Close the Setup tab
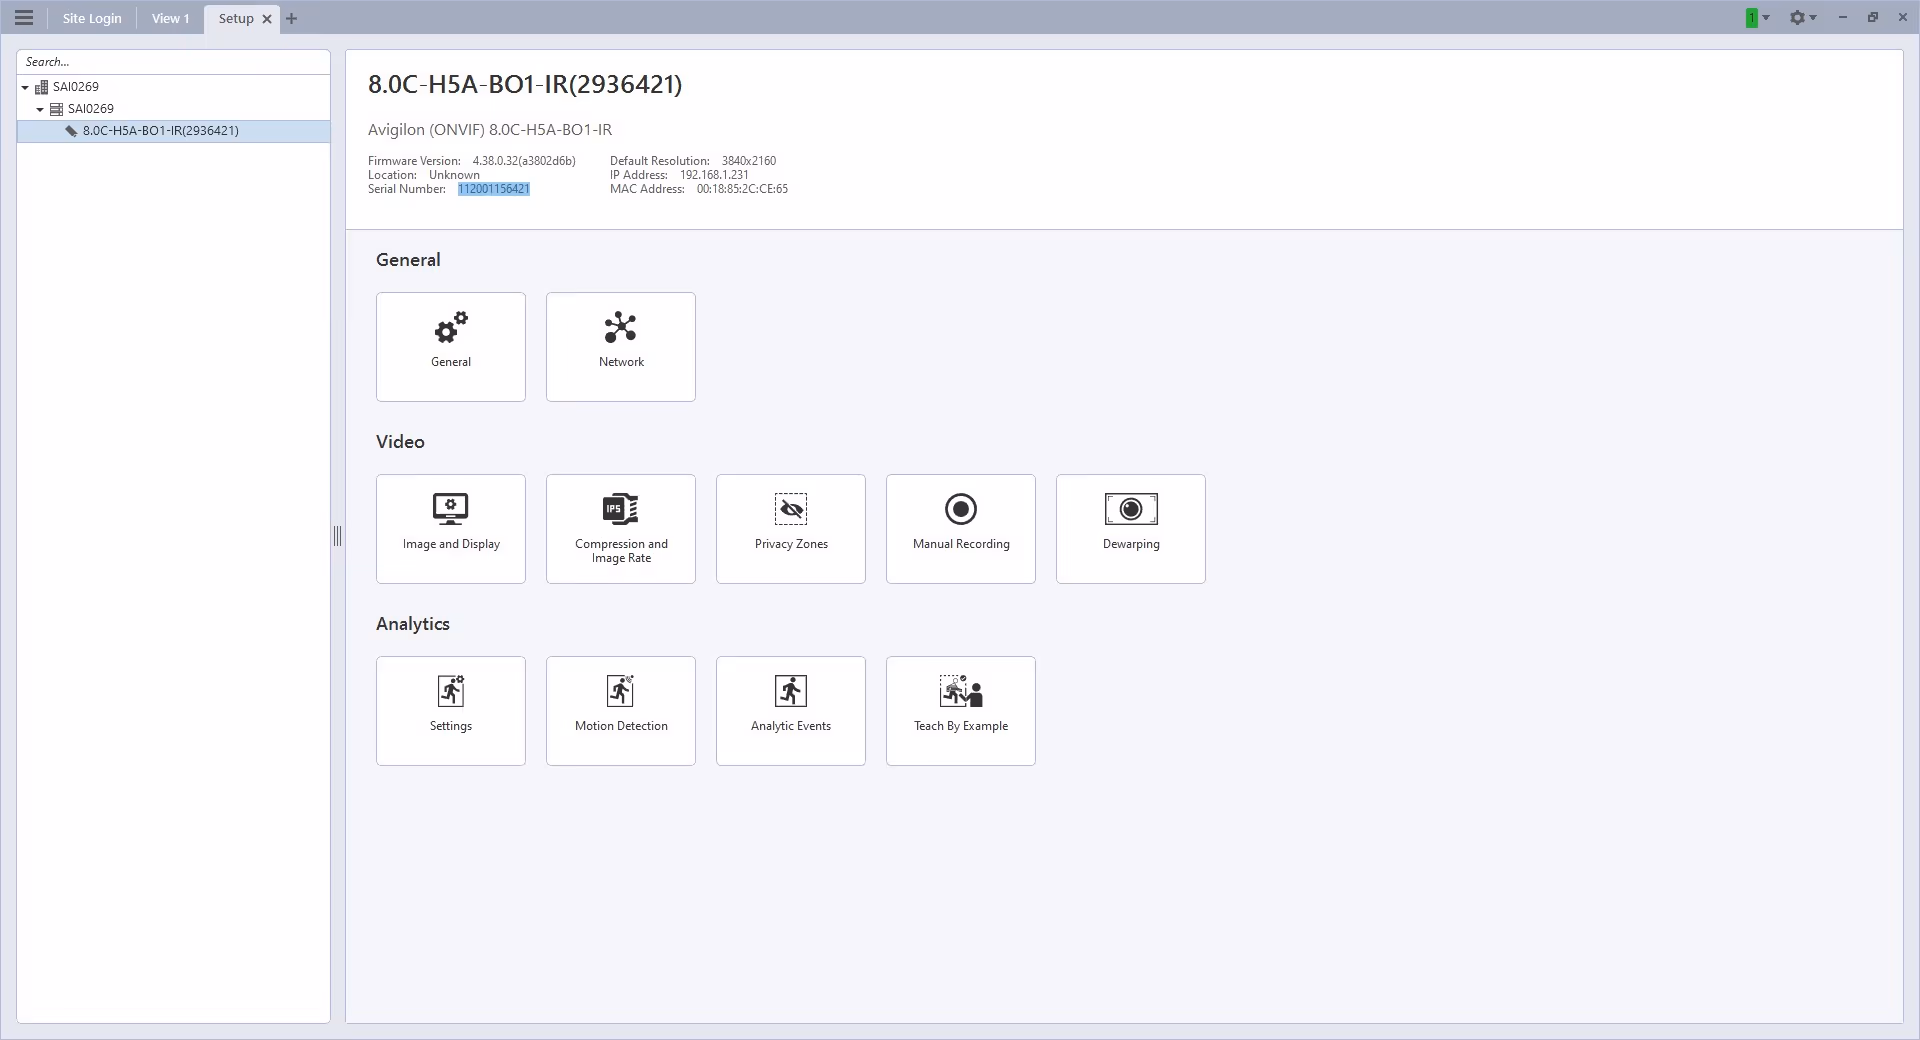The height and width of the screenshot is (1040, 1920). pyautogui.click(x=267, y=19)
